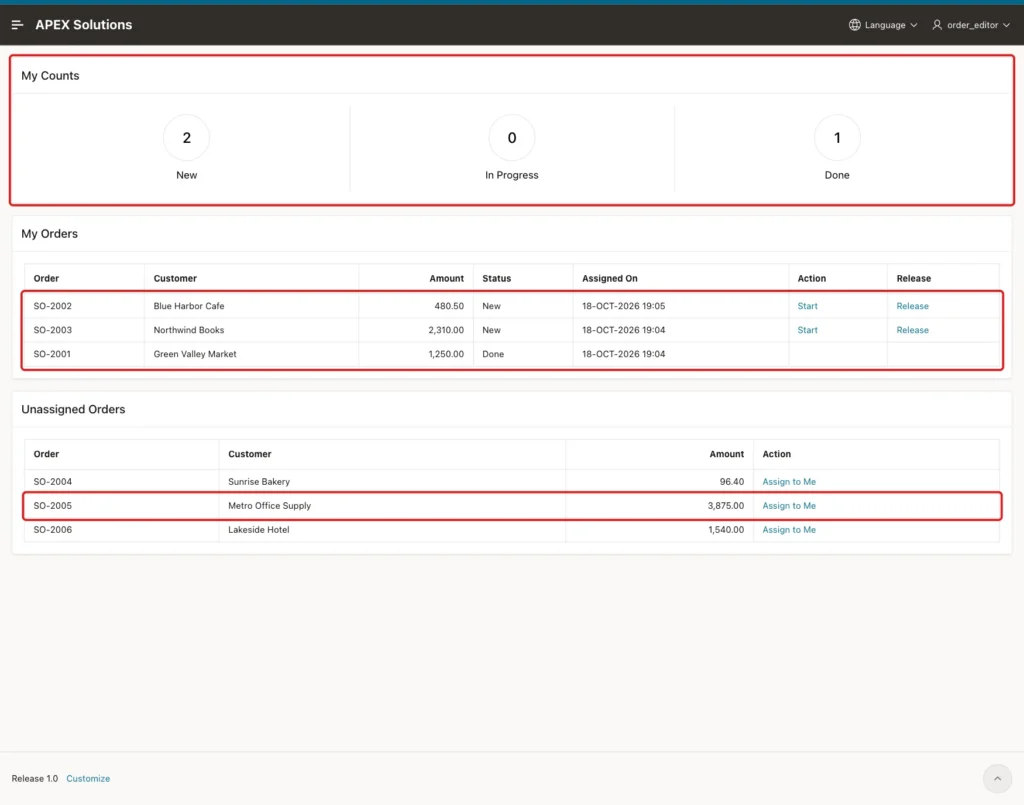Open the APEX Solutions home title
1024x805 pixels.
84,25
